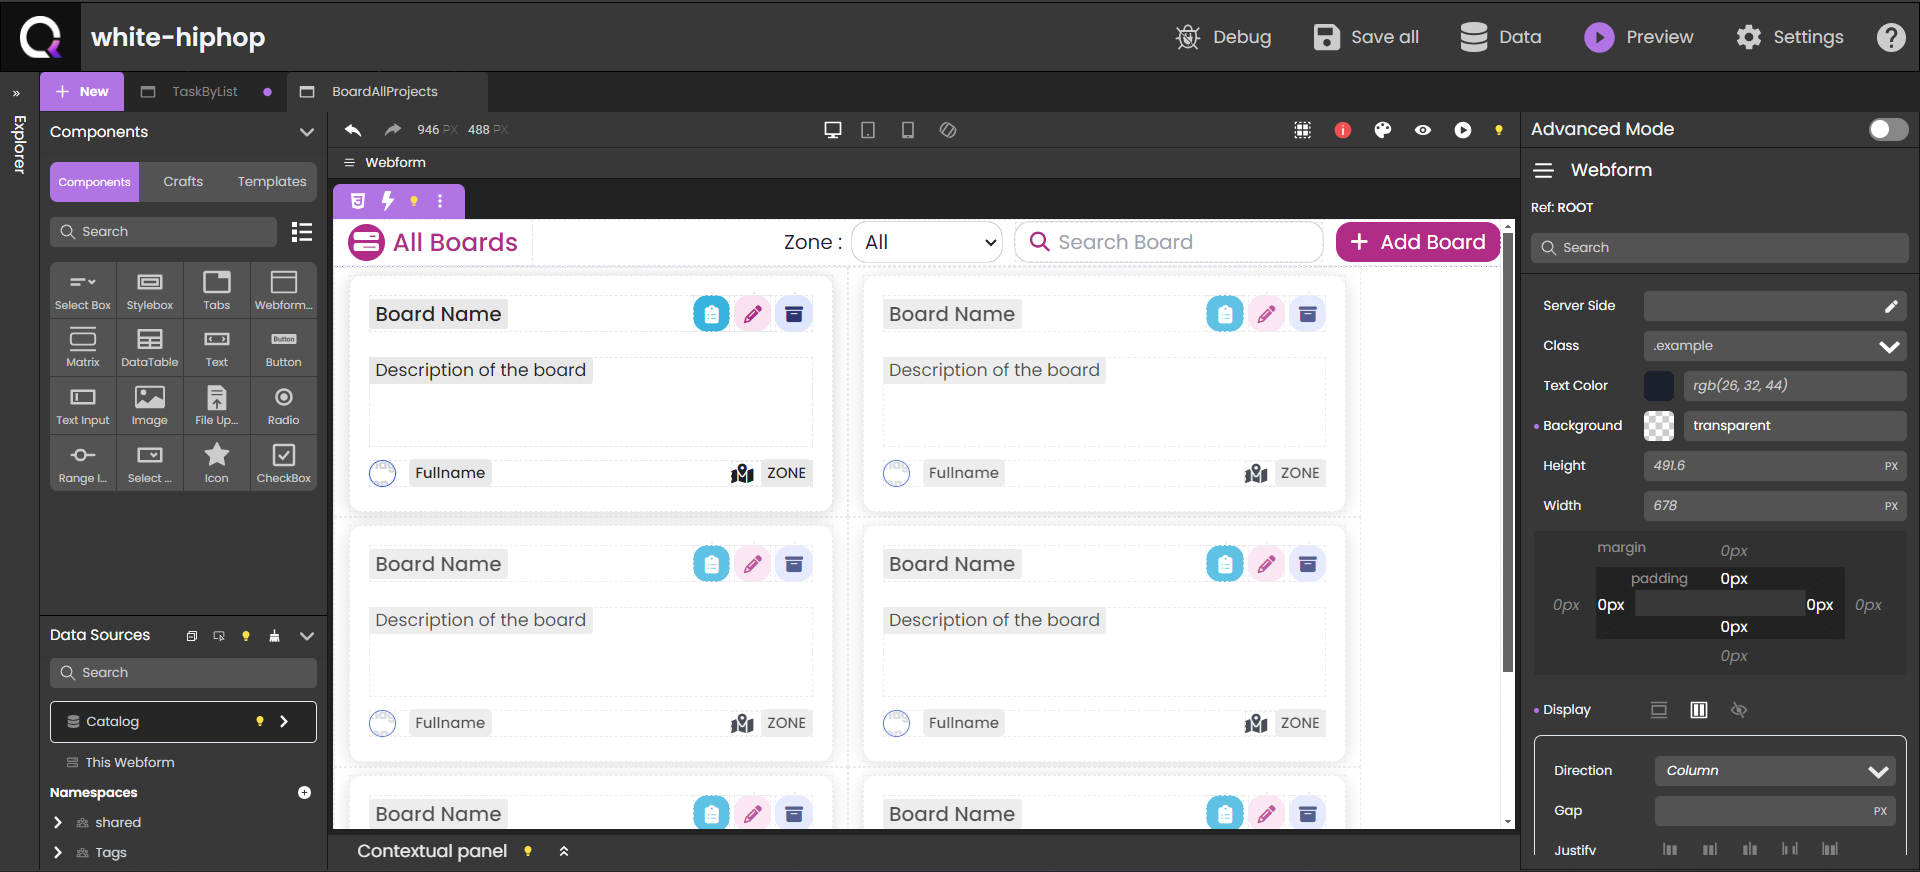Image resolution: width=1920 pixels, height=872 pixels.
Task: Select the desktop viewport icon
Action: click(x=832, y=130)
